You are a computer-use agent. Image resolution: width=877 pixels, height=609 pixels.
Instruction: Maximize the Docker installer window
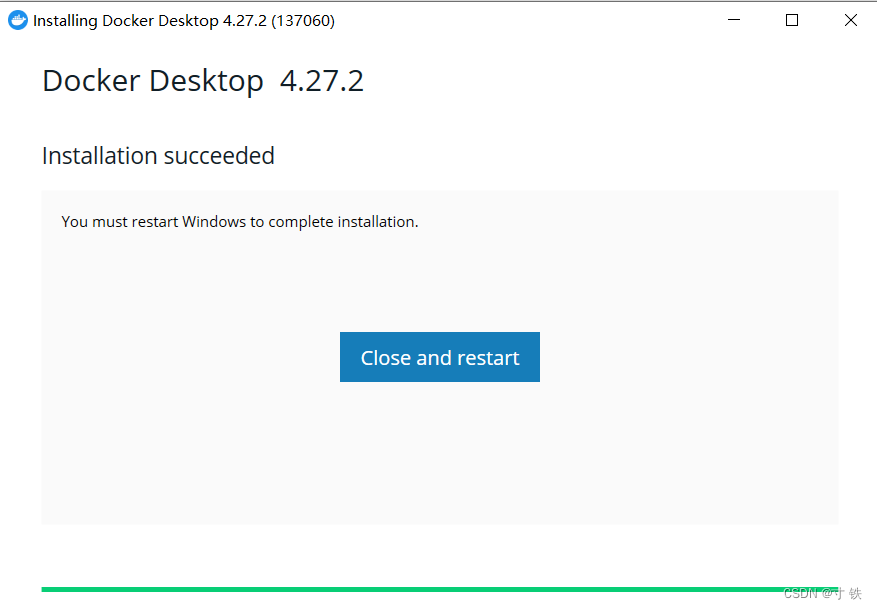[x=792, y=20]
